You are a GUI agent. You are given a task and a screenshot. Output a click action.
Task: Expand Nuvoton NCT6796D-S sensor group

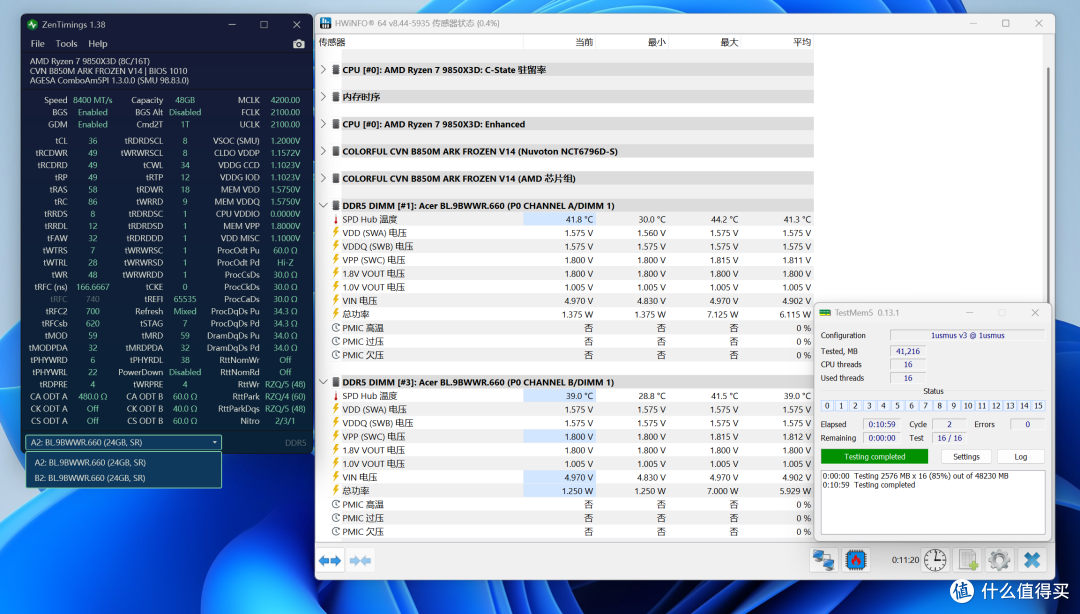tap(323, 151)
